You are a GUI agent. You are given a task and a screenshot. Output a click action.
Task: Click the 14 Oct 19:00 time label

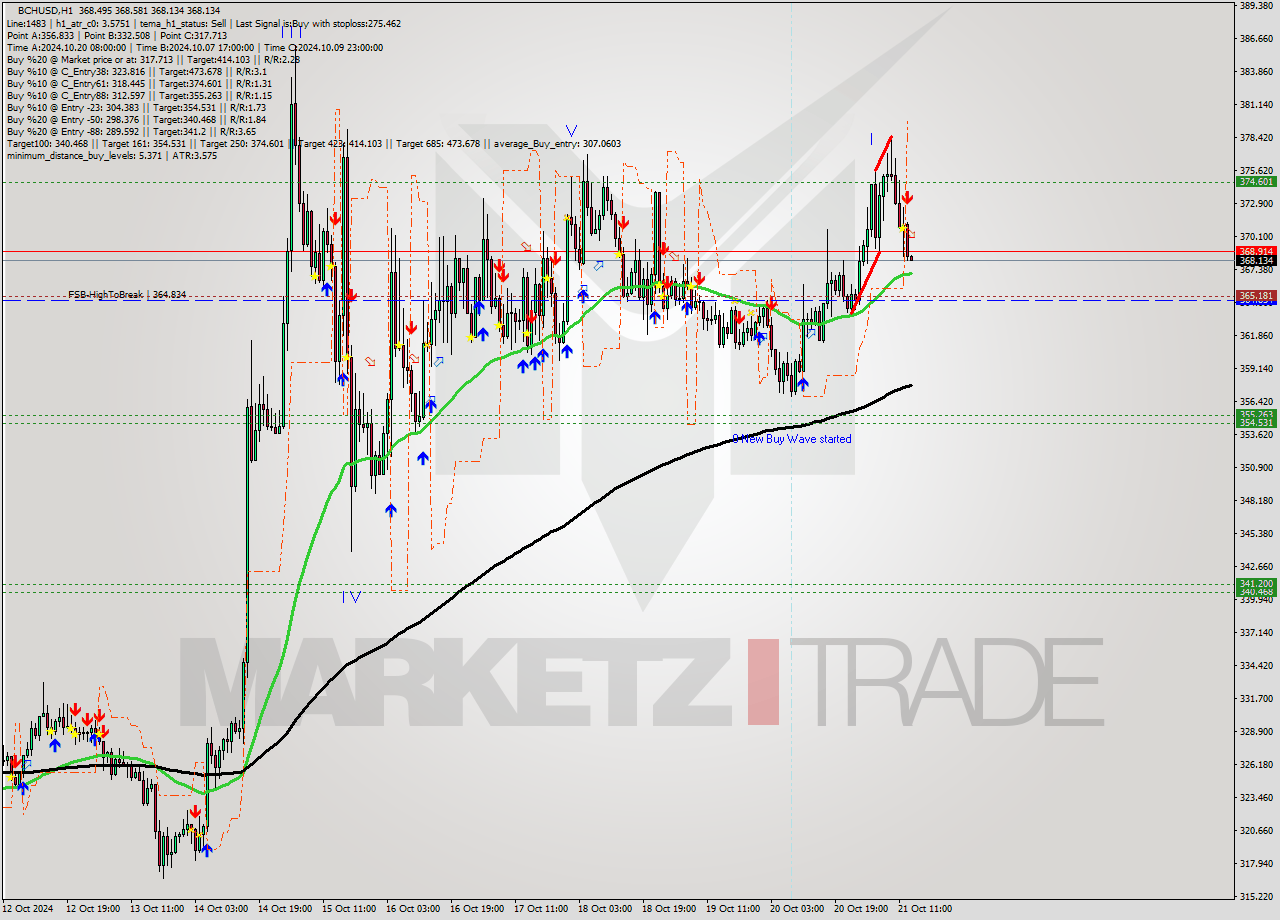click(285, 909)
